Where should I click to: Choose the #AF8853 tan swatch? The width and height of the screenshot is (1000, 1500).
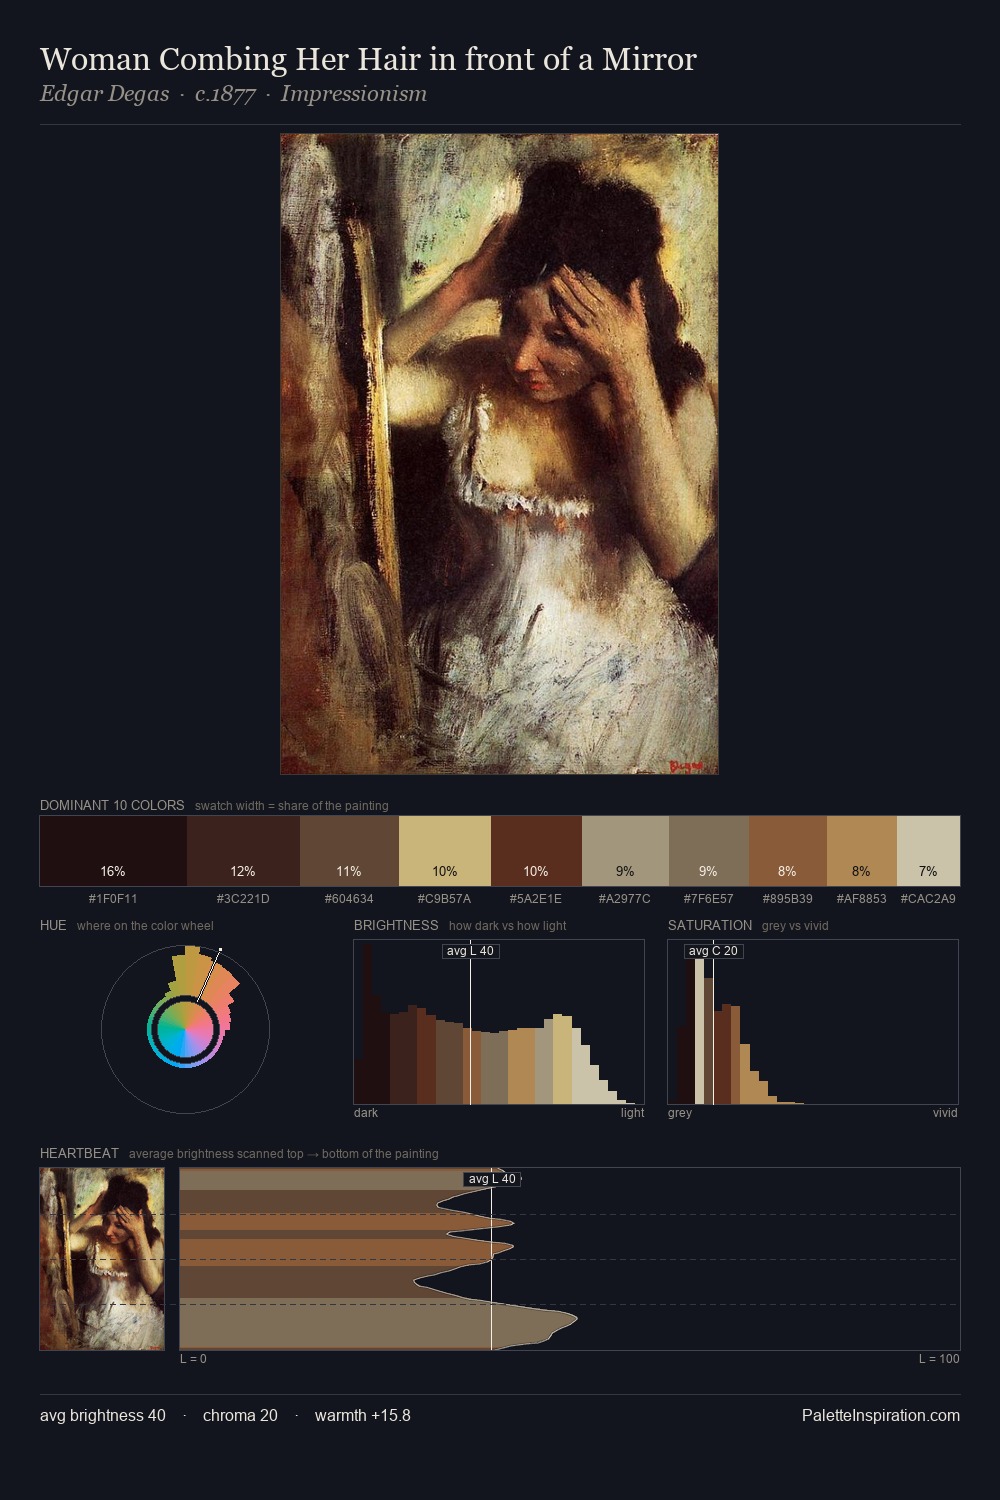coord(861,851)
